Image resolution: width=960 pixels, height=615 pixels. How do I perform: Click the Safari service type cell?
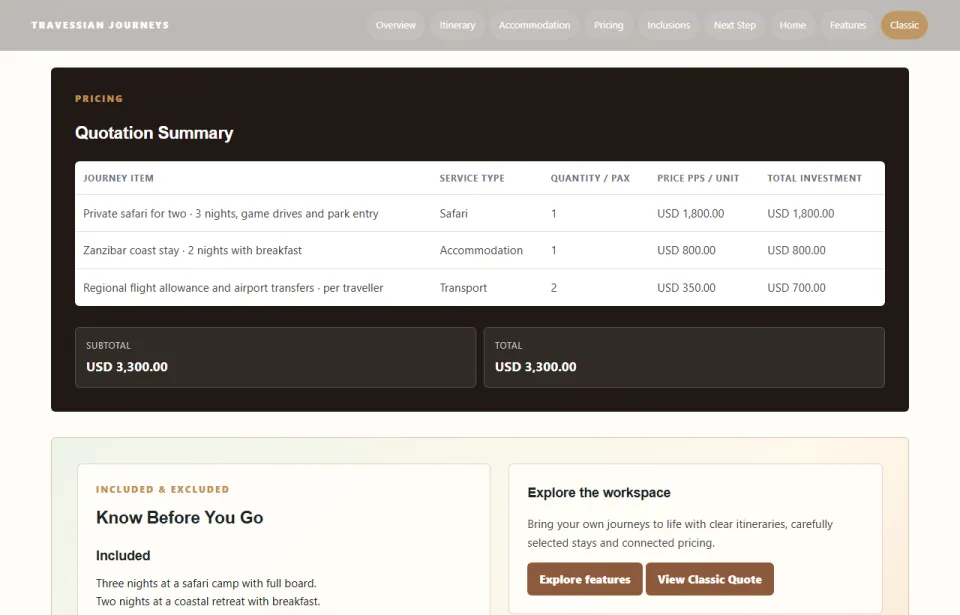click(454, 214)
